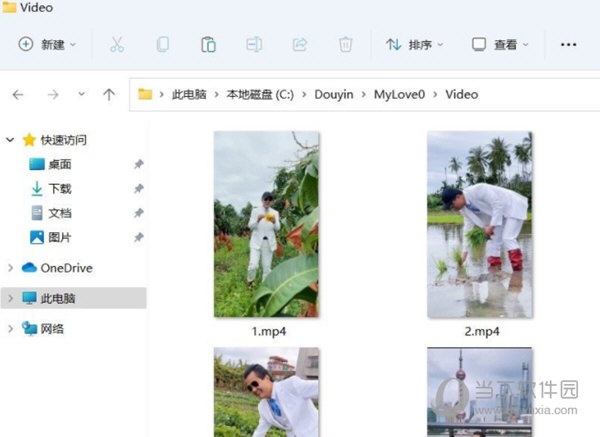Click the pin icon beside 下载
Screen dimensions: 600x437
pos(139,189)
